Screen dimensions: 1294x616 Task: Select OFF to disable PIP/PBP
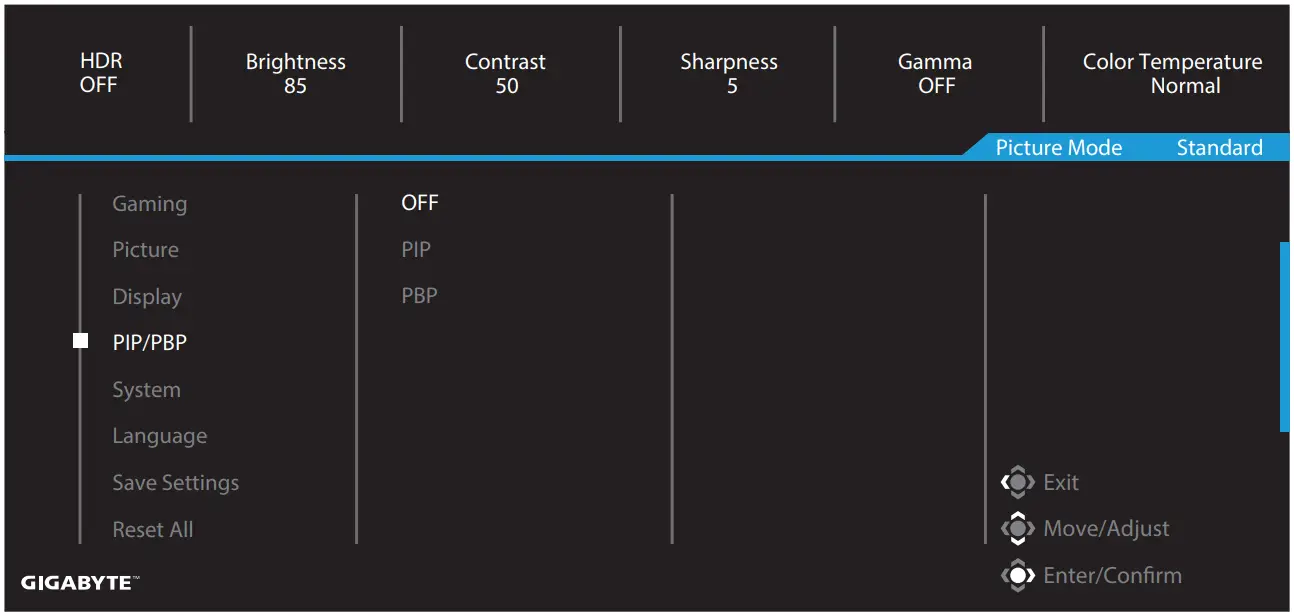[420, 202]
